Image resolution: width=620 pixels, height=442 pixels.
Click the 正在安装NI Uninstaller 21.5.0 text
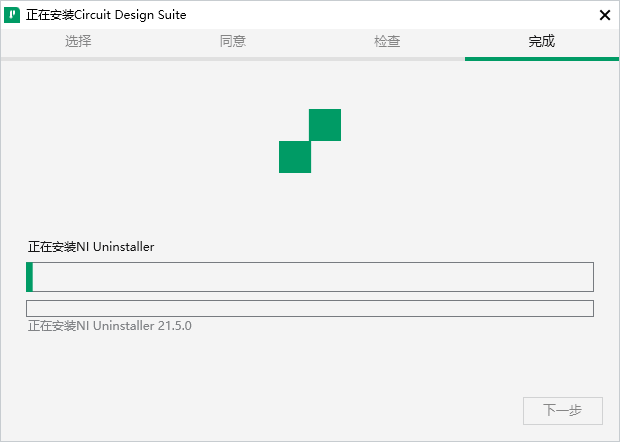(x=110, y=326)
